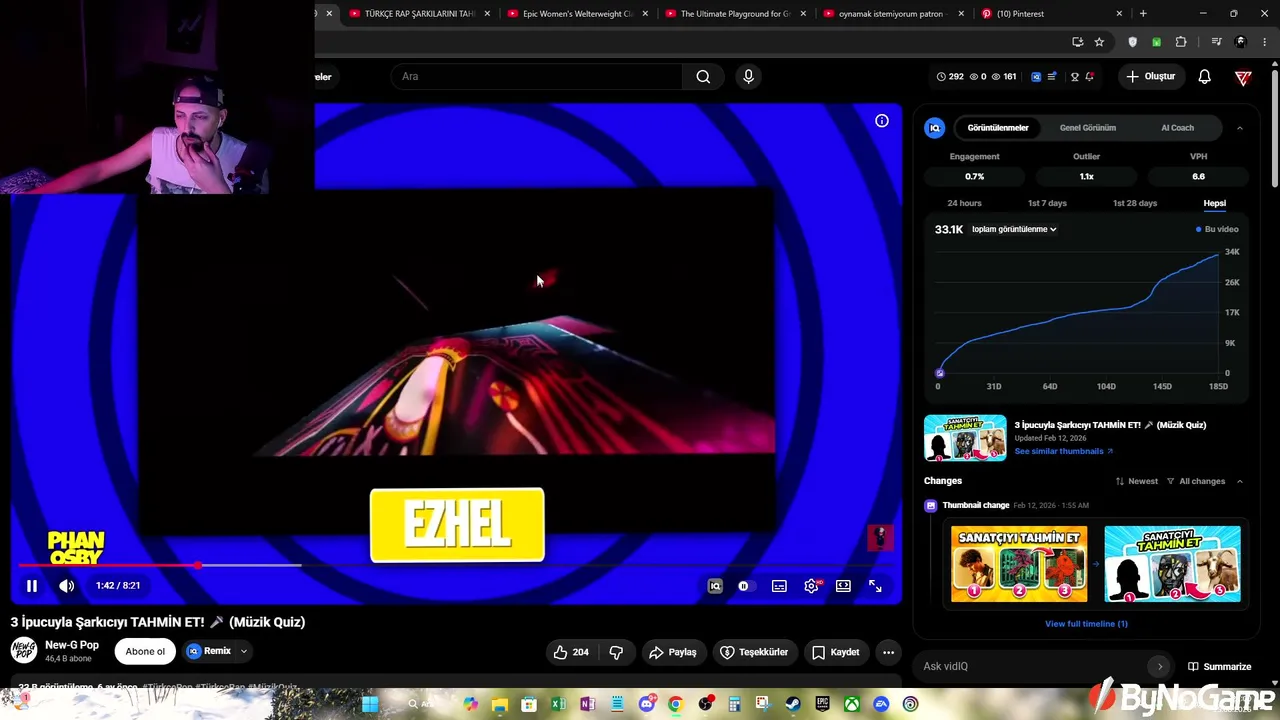Click View full timeline (1) link
Image resolution: width=1280 pixels, height=720 pixels.
pos(1086,624)
